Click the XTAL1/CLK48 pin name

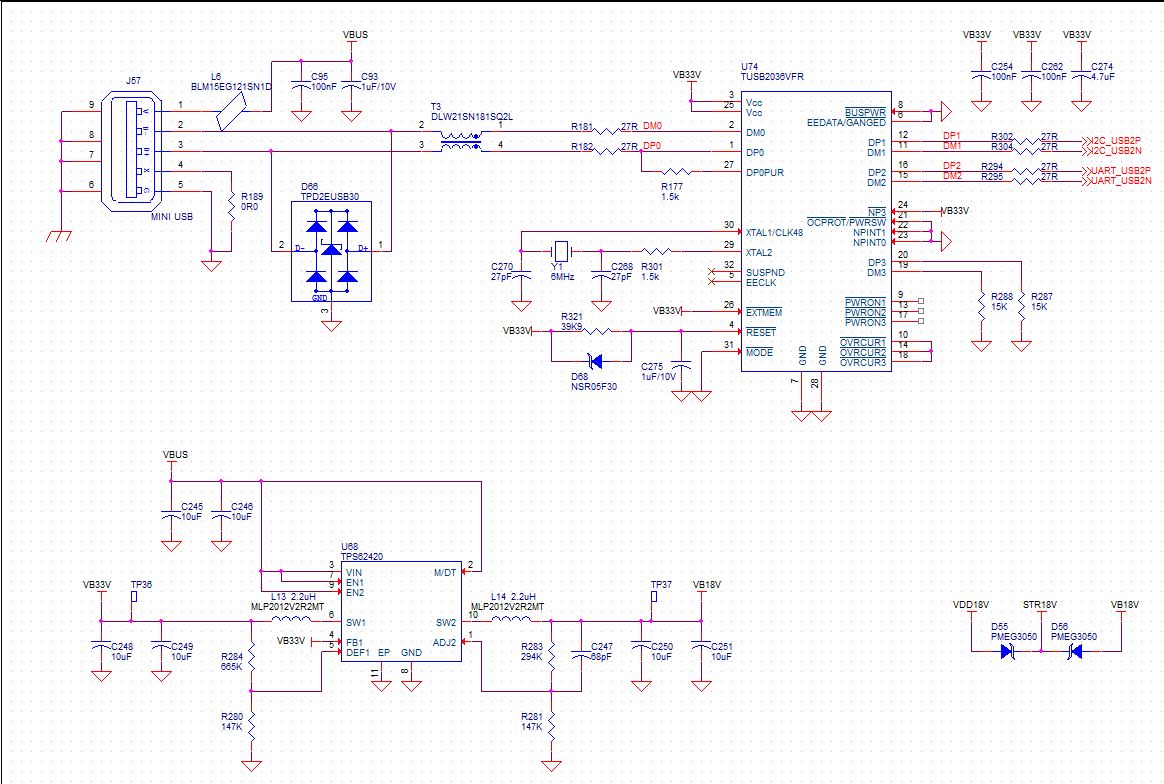coord(774,232)
